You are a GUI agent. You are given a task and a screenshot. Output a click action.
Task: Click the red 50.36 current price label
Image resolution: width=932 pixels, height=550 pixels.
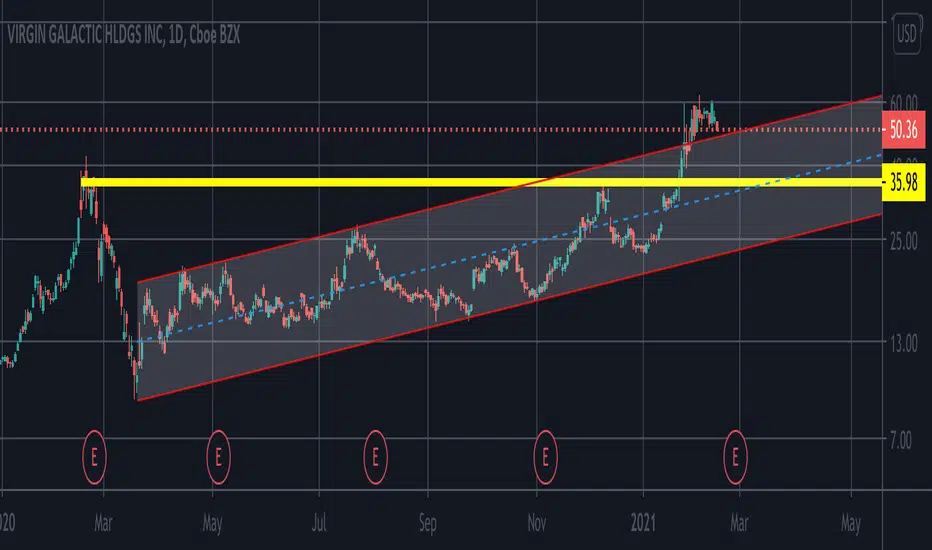903,130
